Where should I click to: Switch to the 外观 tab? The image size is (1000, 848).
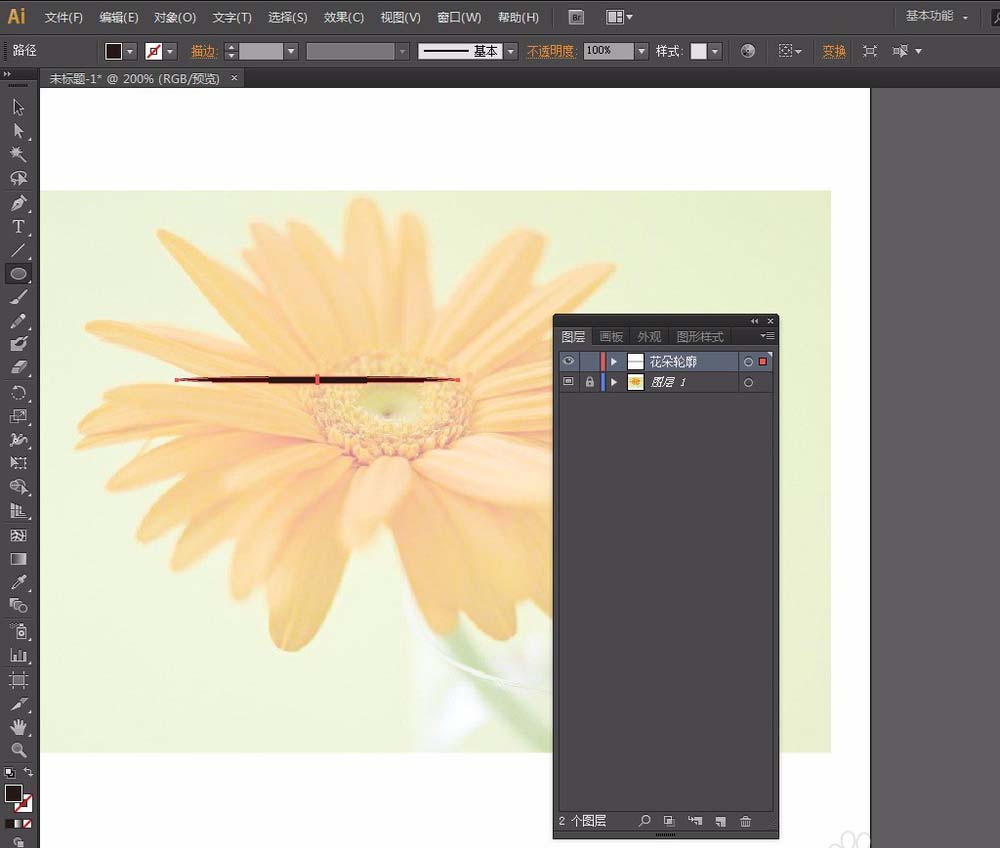649,336
